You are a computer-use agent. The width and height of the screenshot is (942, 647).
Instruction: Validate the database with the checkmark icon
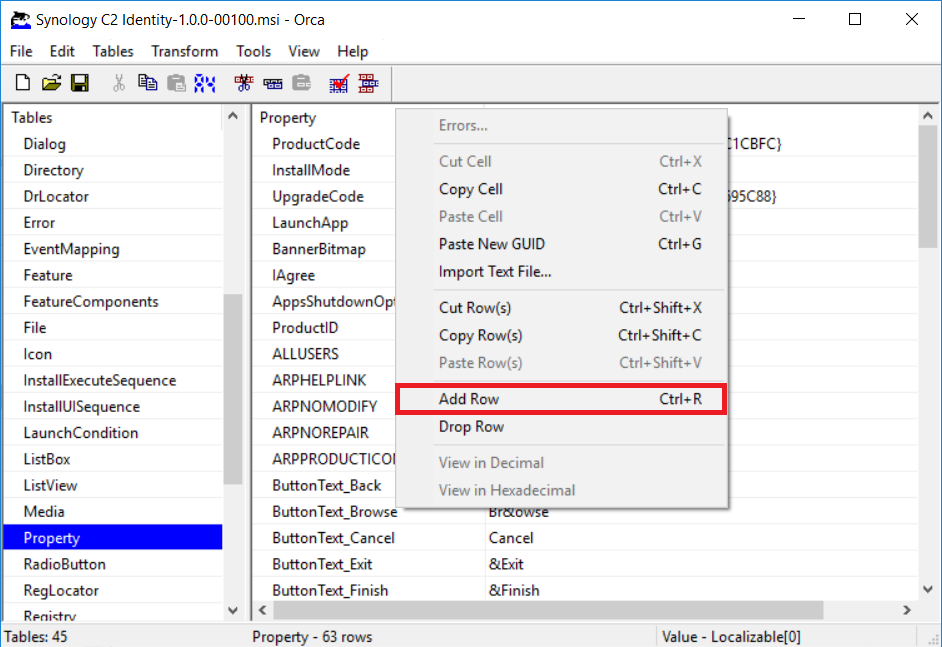(x=338, y=83)
